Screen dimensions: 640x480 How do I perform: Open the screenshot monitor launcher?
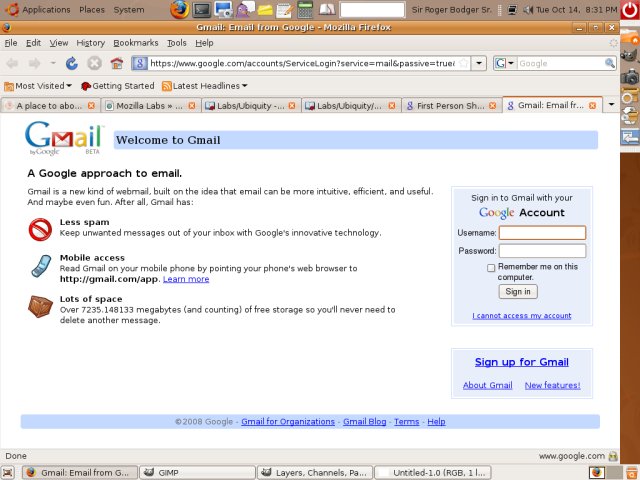tap(223, 9)
